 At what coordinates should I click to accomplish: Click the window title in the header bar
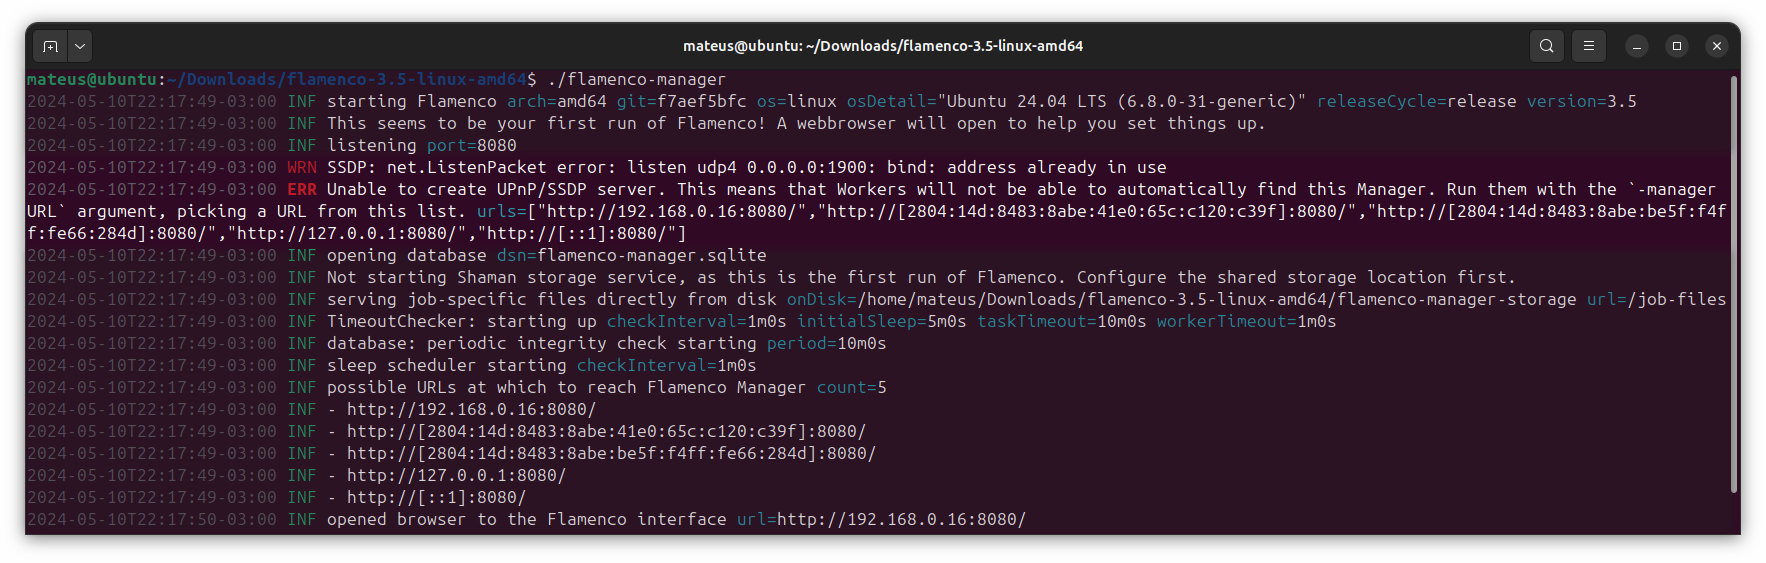882,46
